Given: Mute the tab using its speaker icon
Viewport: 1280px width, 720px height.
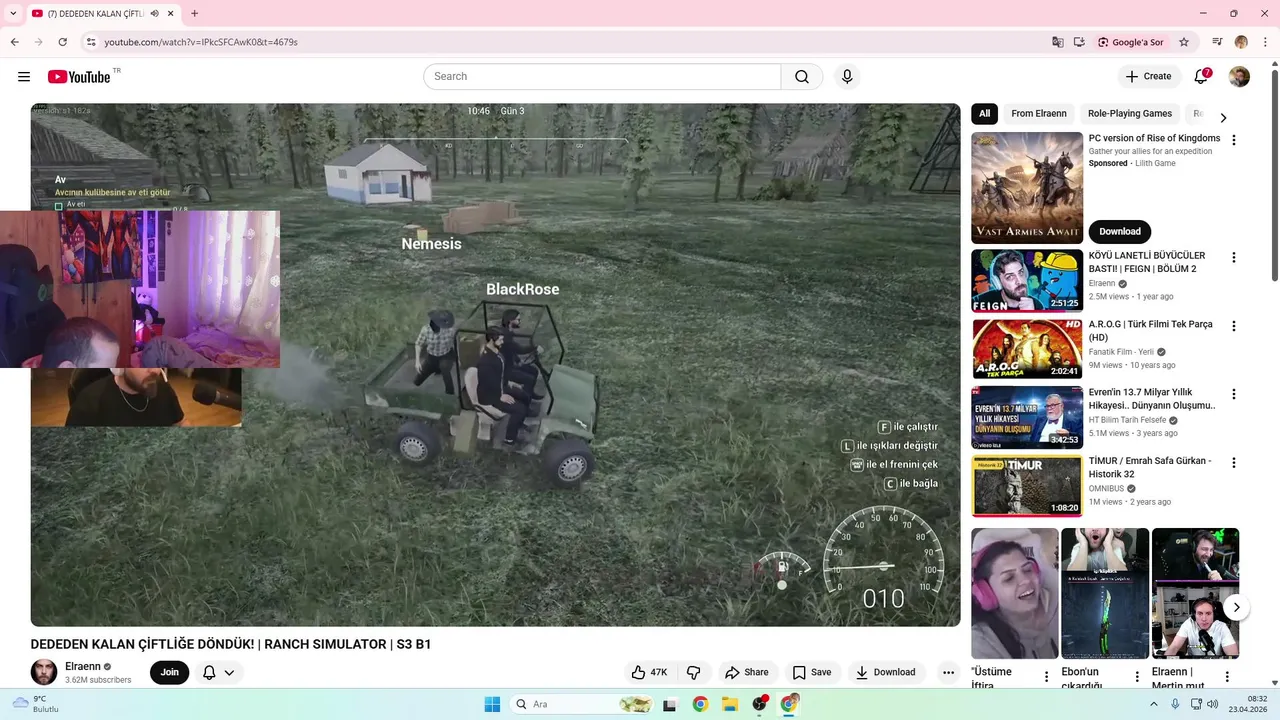Looking at the screenshot, I should click(x=155, y=13).
